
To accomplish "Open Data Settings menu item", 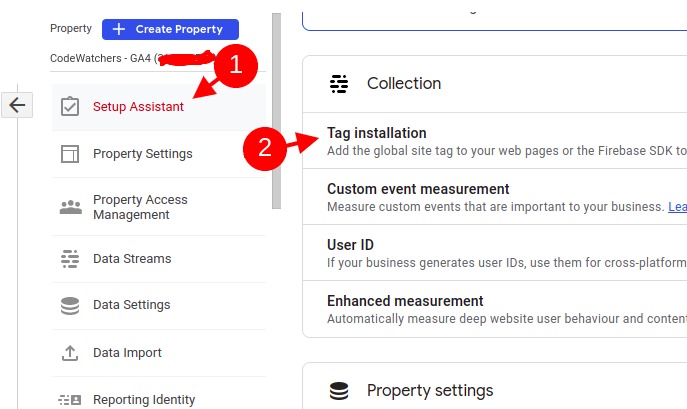I will click(x=159, y=305).
